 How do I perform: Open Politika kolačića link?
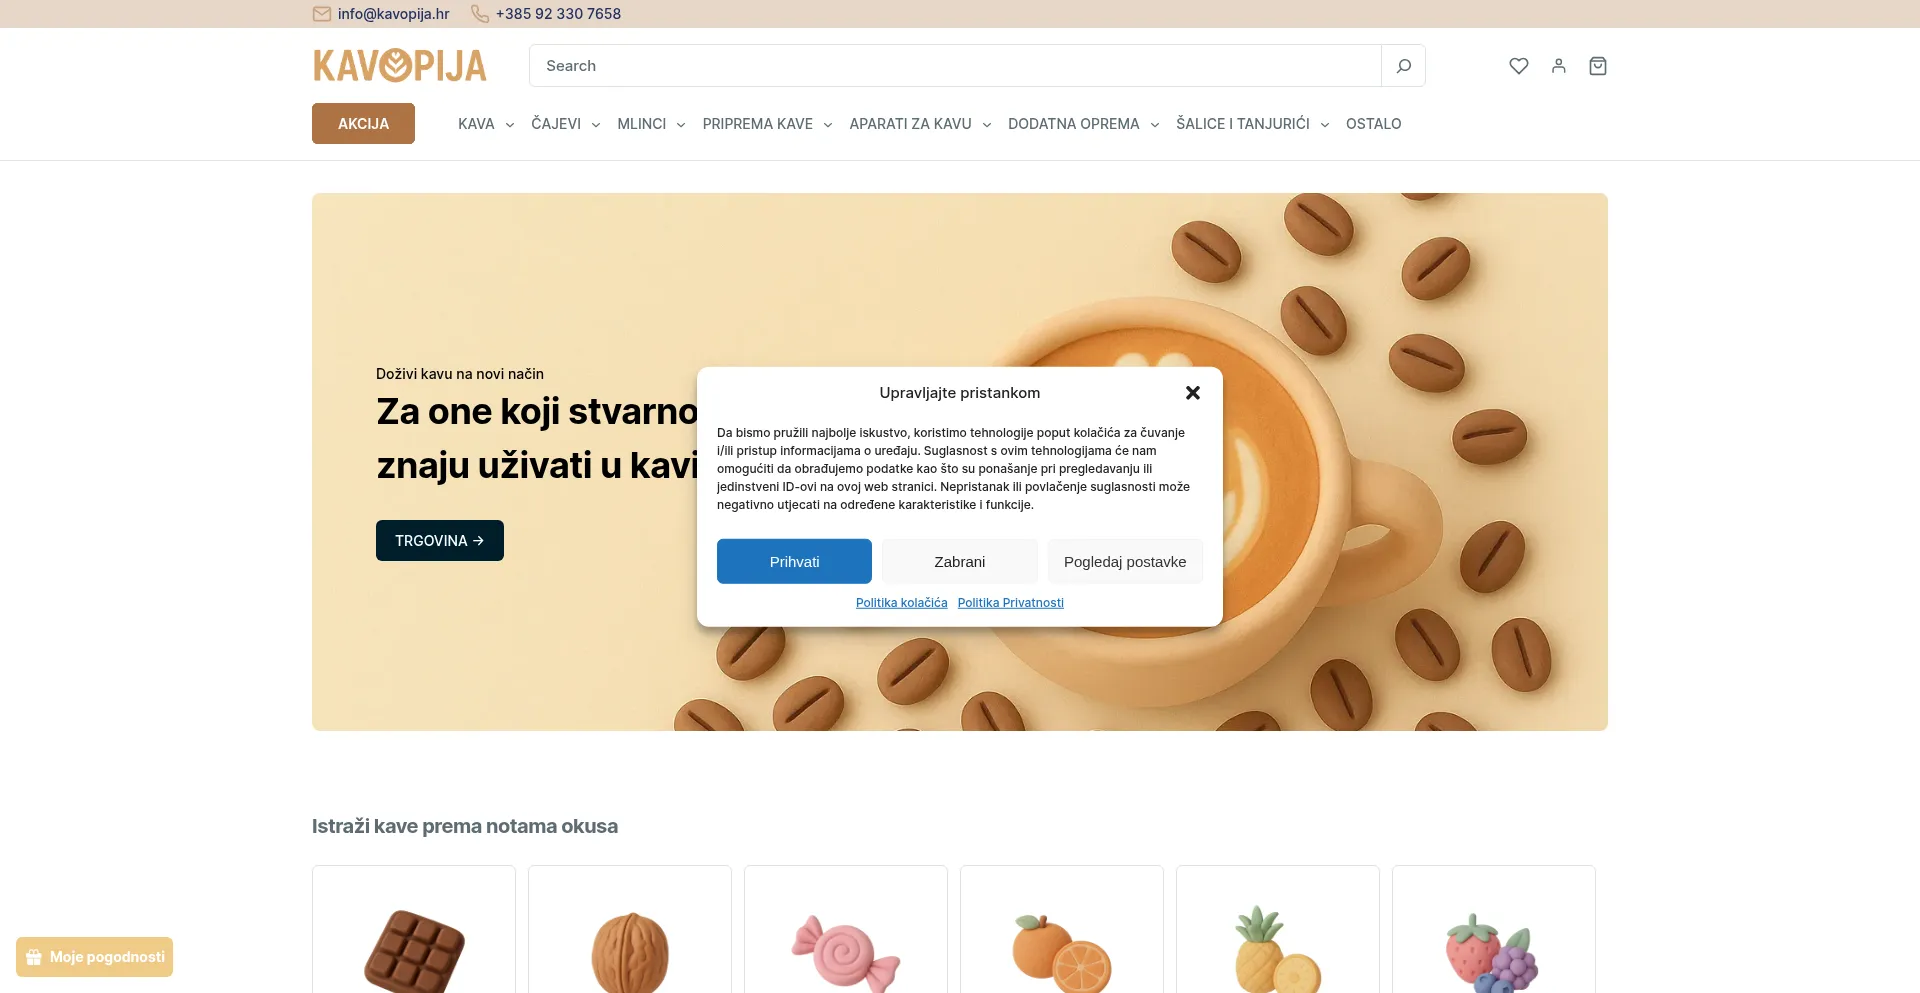click(x=901, y=603)
